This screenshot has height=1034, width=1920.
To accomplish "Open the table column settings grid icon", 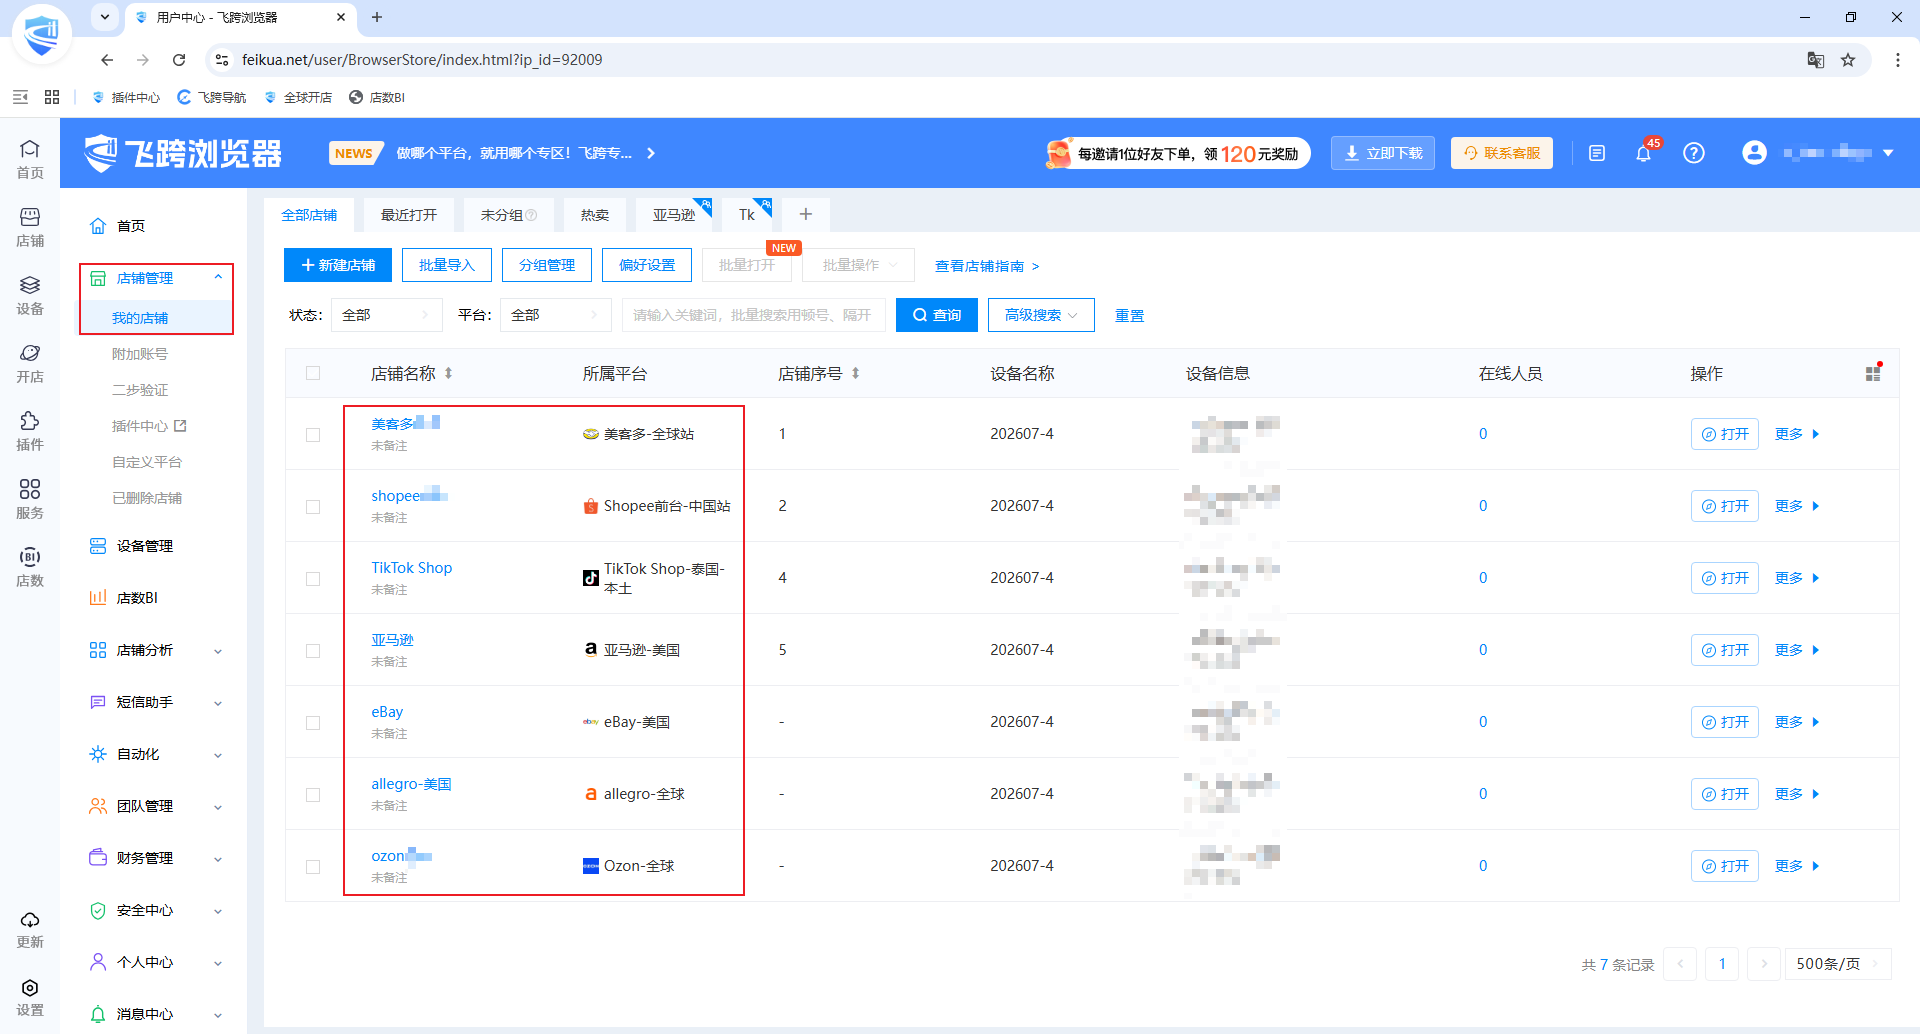I will coord(1873,373).
